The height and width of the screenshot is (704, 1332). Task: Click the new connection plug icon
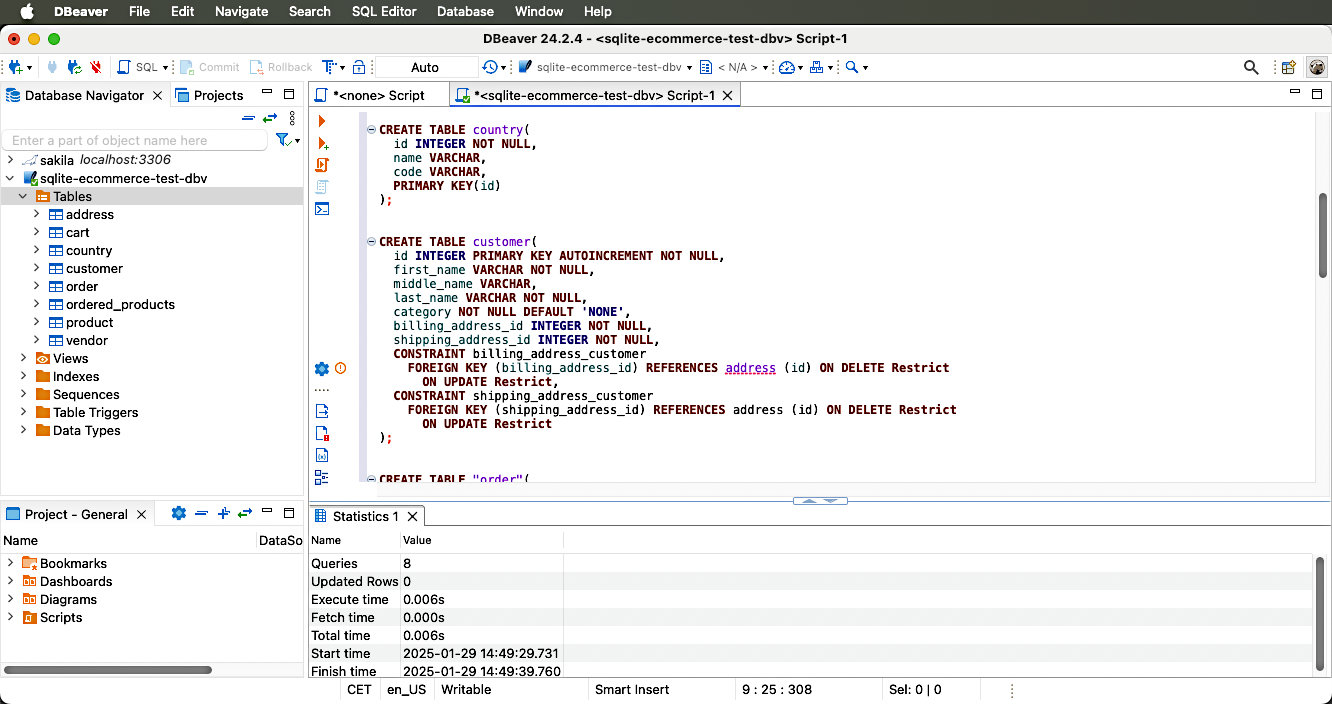pyautogui.click(x=17, y=67)
